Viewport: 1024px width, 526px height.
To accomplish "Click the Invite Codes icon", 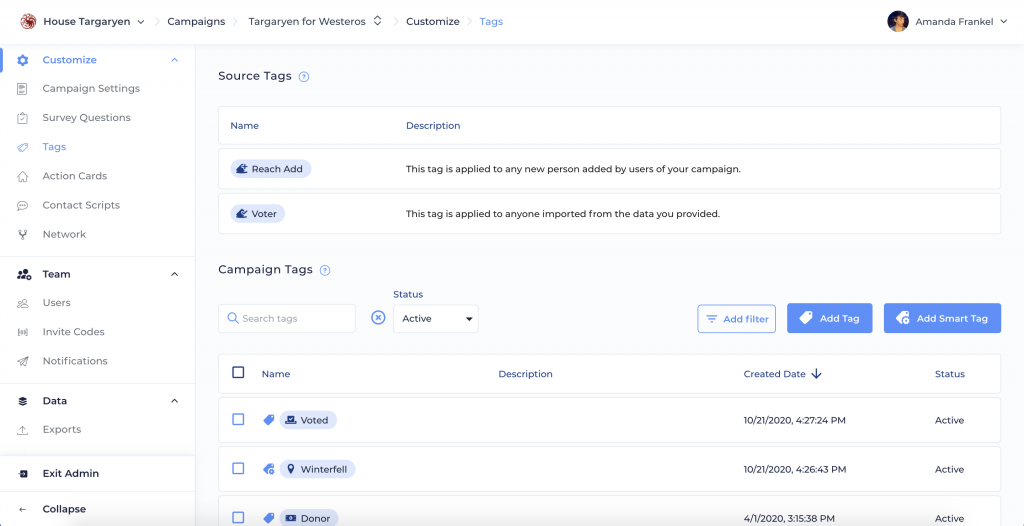I will coord(23,332).
